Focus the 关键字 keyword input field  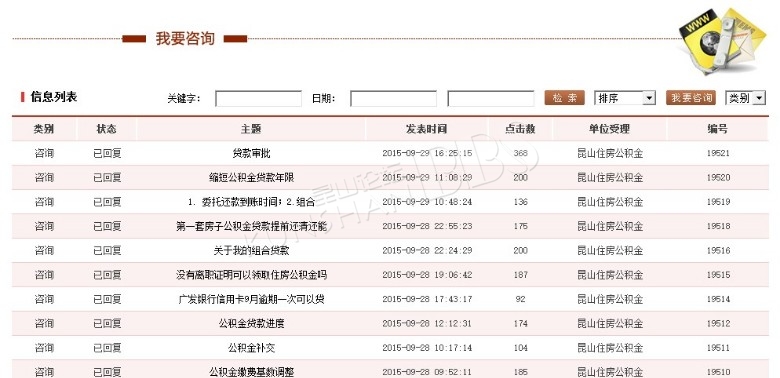tap(258, 98)
